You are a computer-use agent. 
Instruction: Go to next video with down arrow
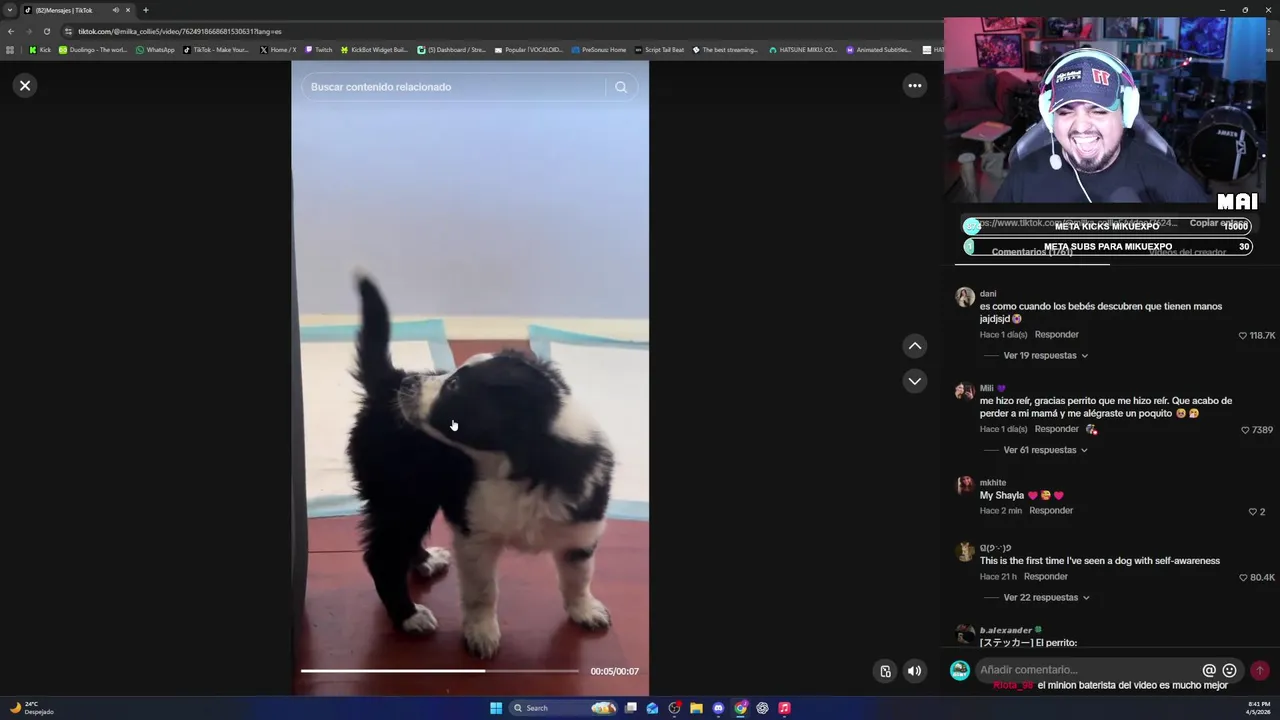pos(914,381)
